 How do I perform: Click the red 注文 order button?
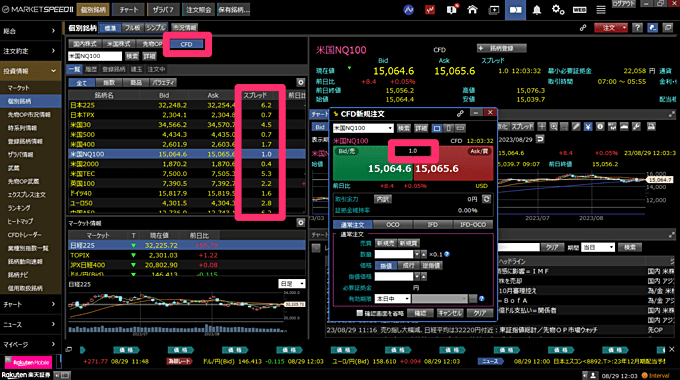(x=611, y=28)
